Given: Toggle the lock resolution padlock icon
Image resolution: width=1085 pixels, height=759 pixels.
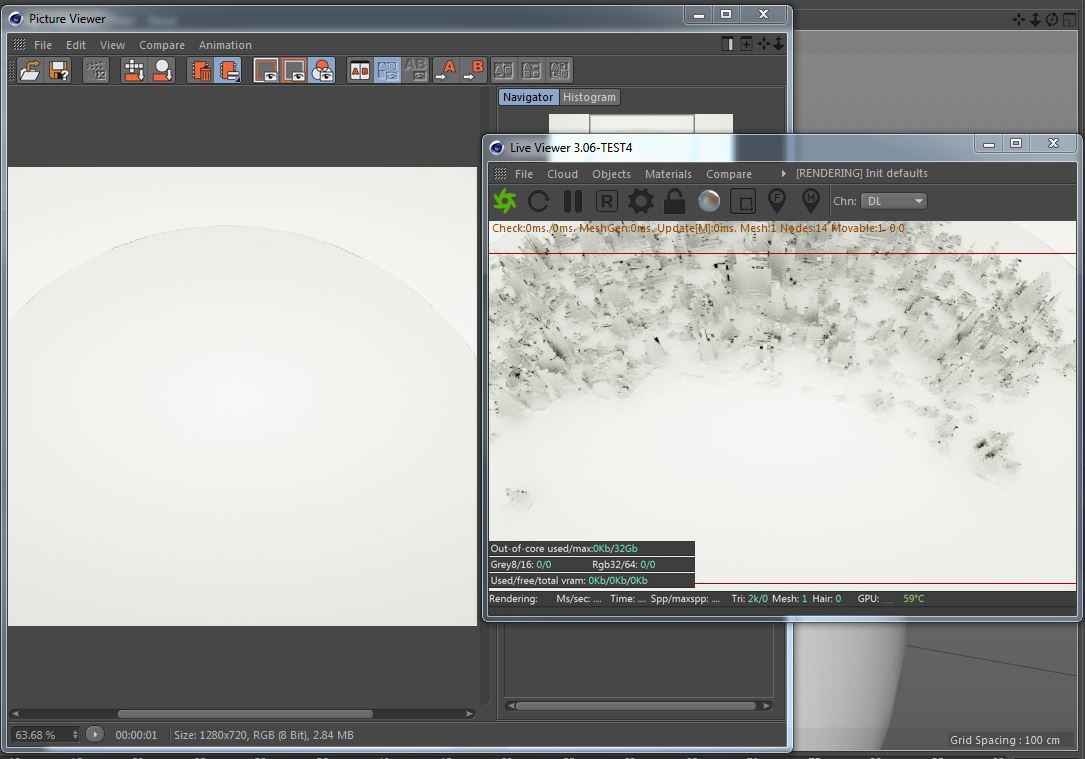Looking at the screenshot, I should [x=674, y=201].
